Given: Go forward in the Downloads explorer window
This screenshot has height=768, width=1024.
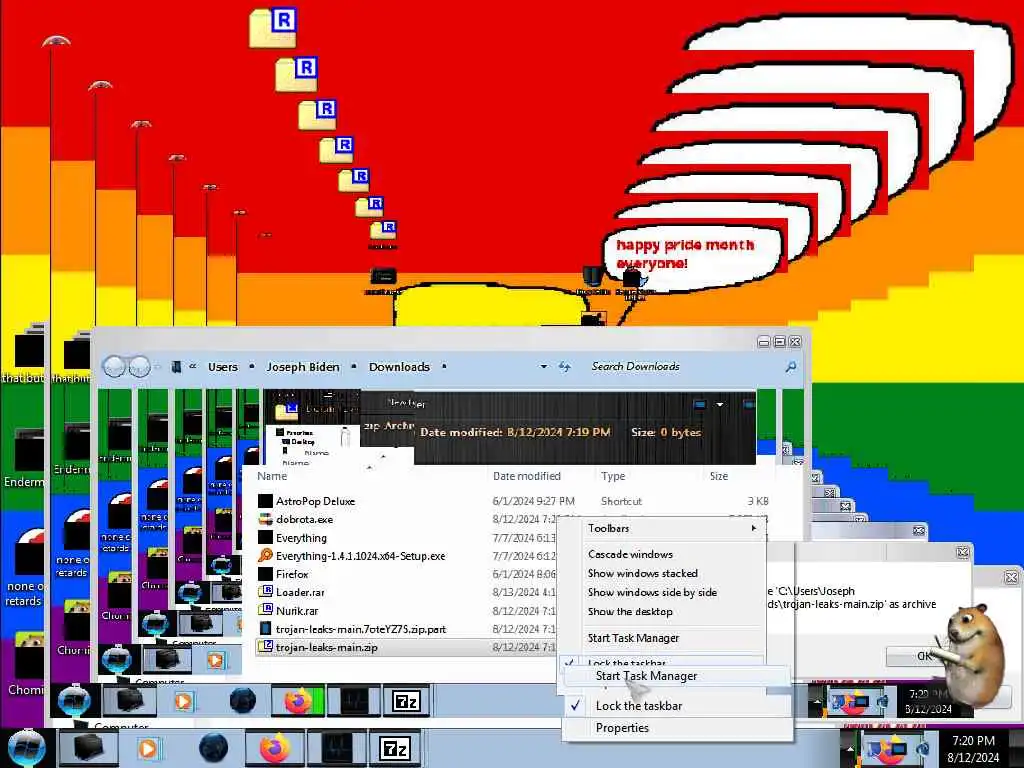Looking at the screenshot, I should [139, 366].
